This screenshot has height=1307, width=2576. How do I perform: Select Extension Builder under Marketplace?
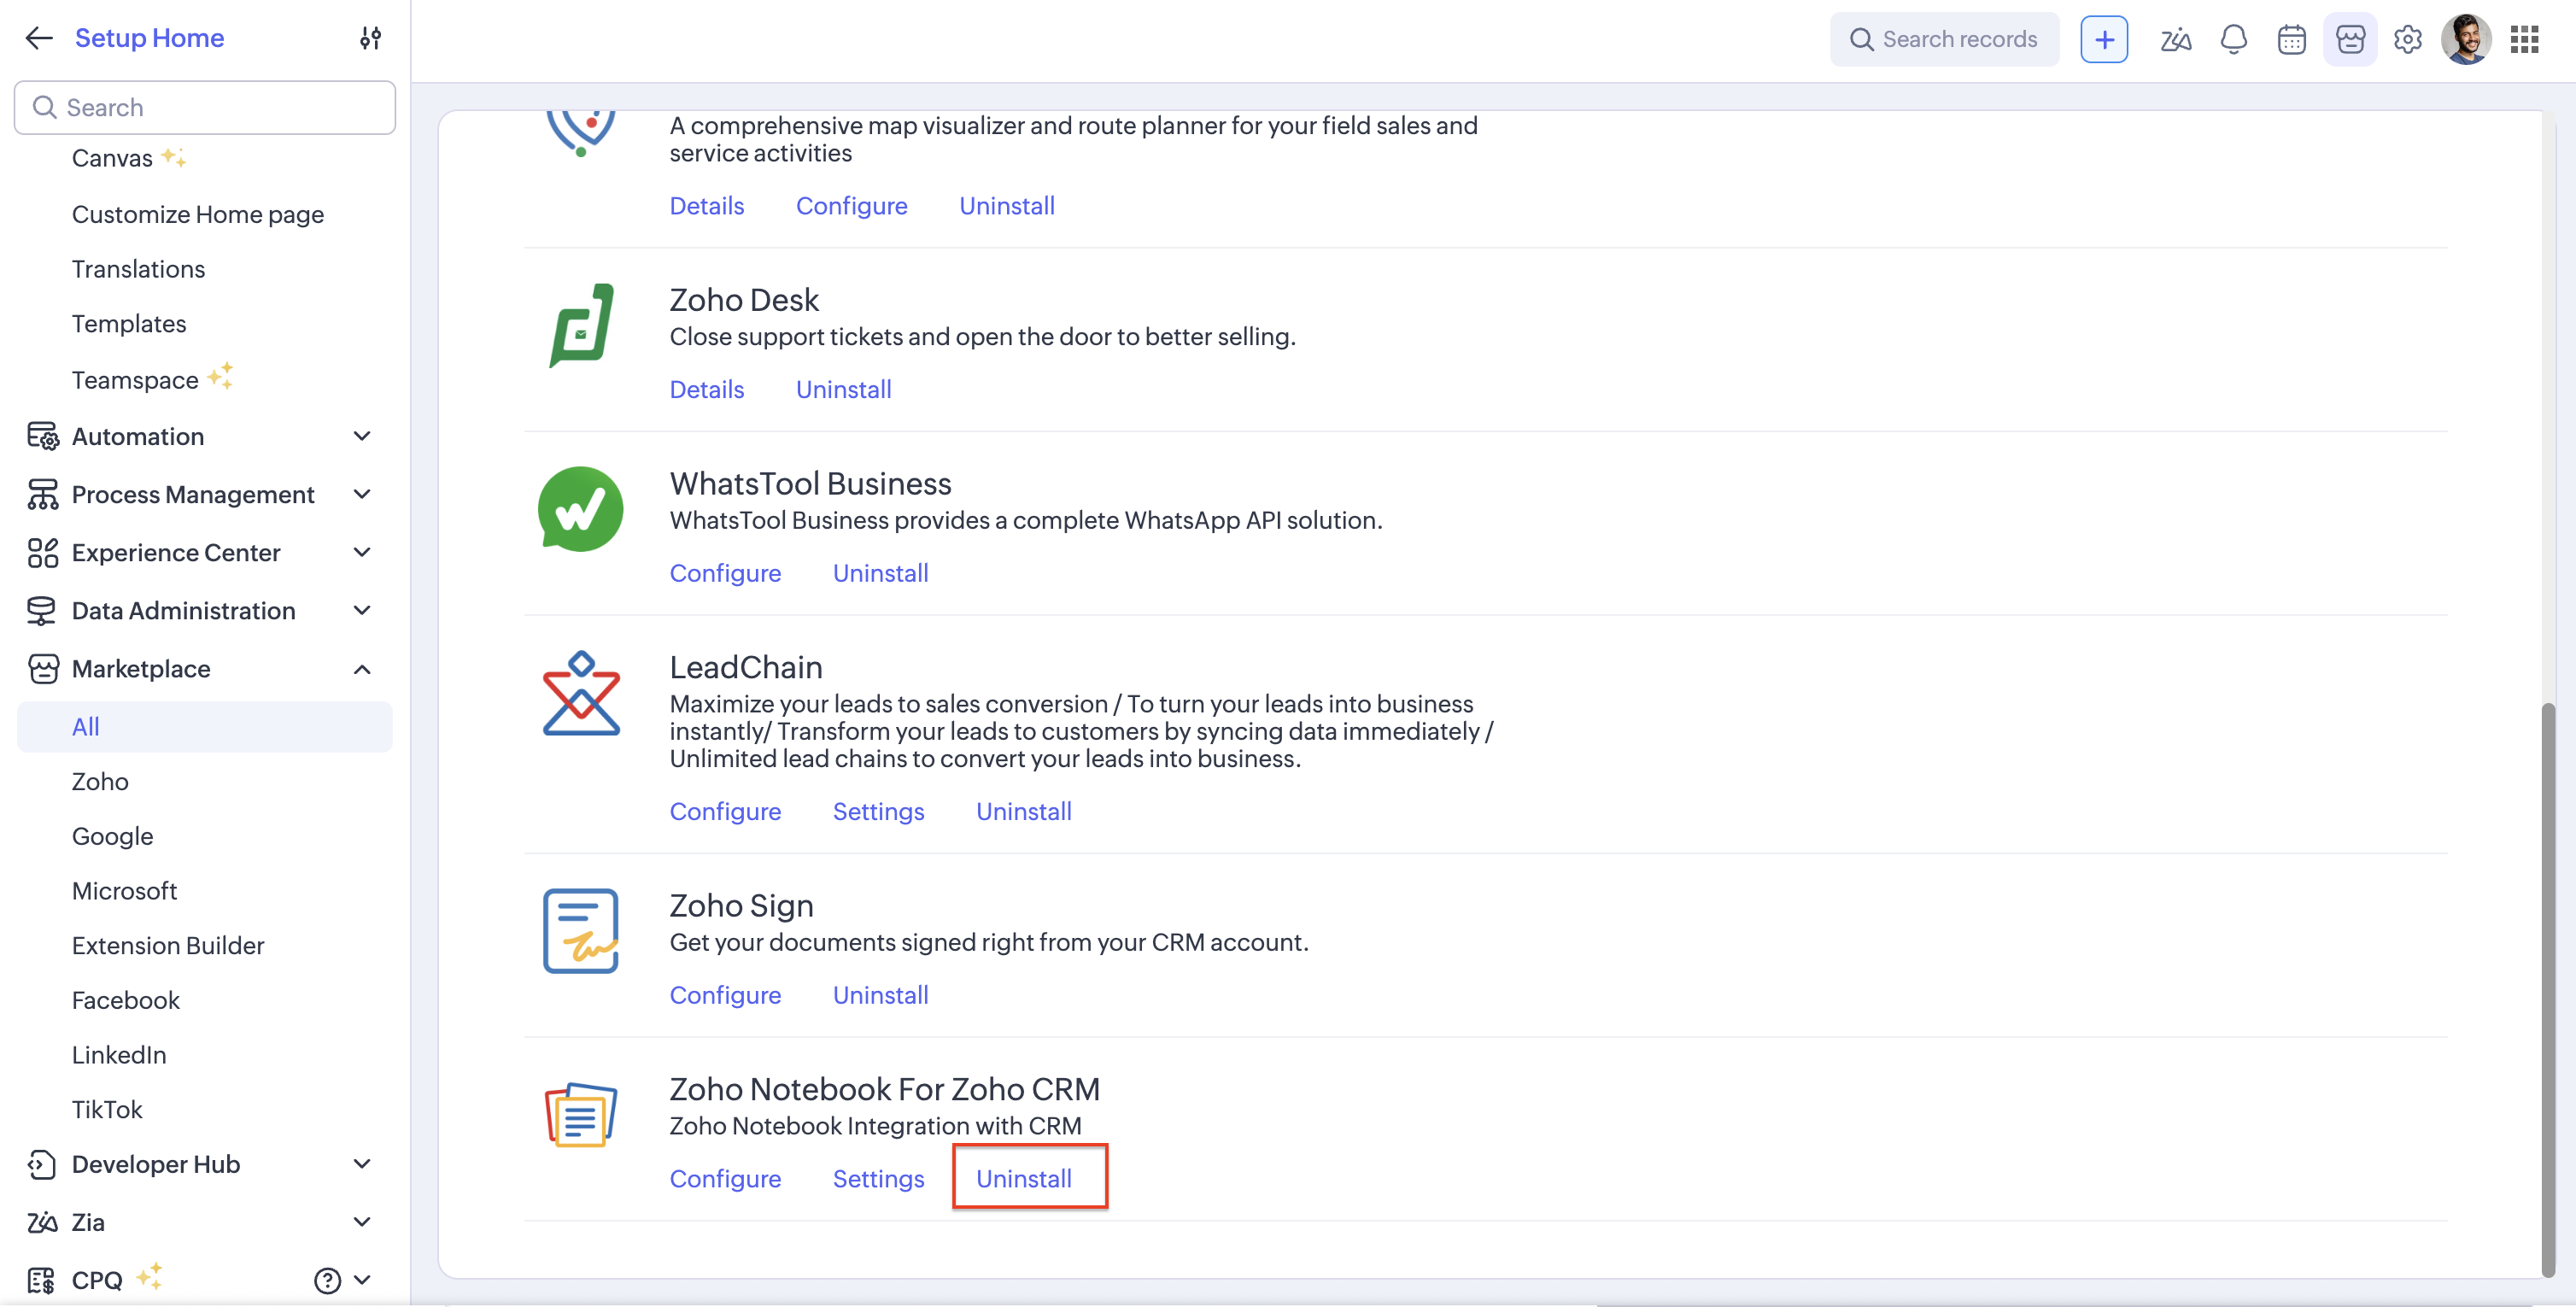pyautogui.click(x=168, y=945)
